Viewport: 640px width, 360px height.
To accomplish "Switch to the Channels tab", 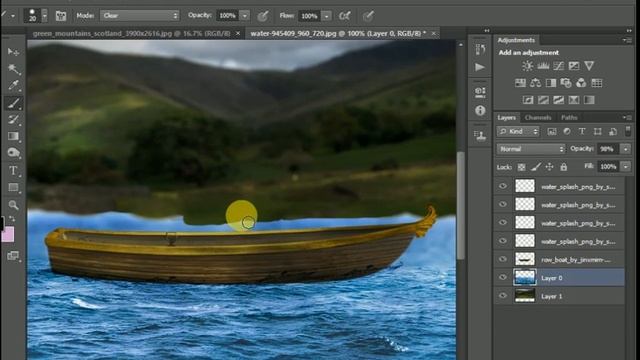I will (538, 118).
